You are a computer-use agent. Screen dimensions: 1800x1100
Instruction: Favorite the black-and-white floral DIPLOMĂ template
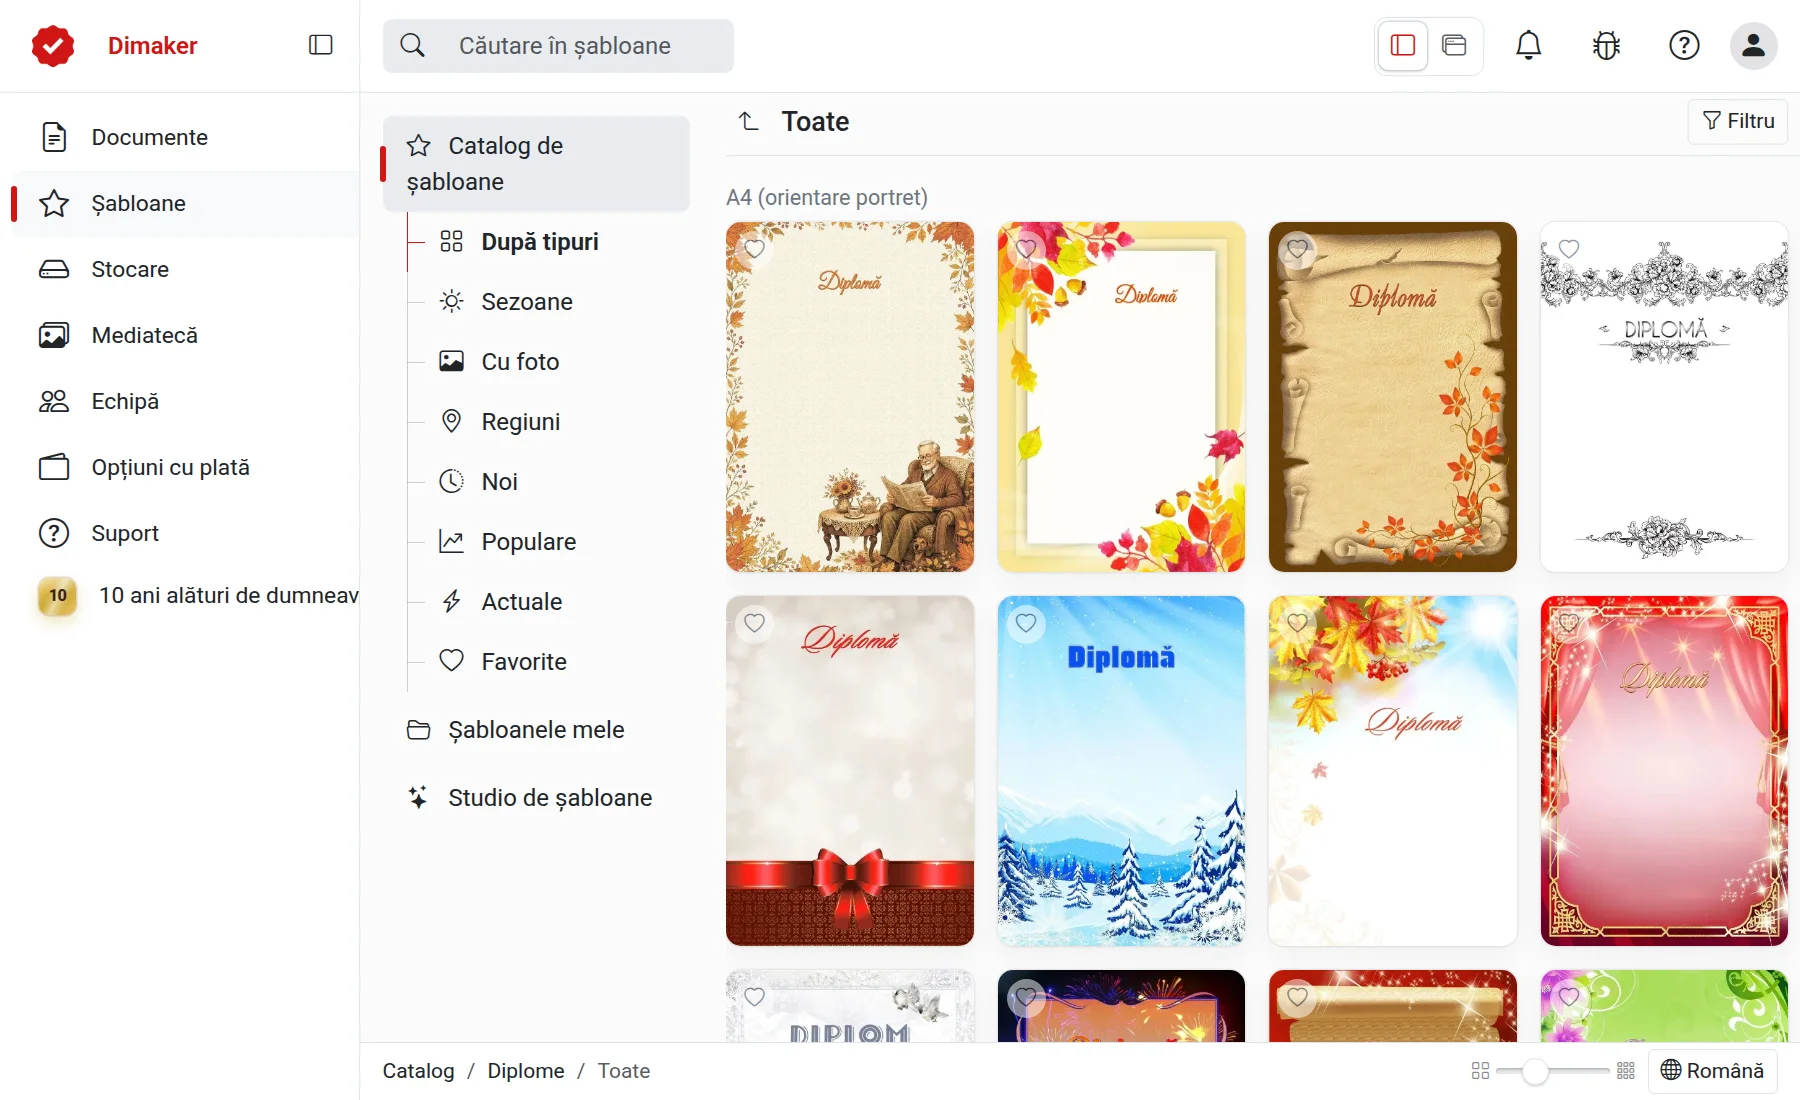[x=1569, y=249]
